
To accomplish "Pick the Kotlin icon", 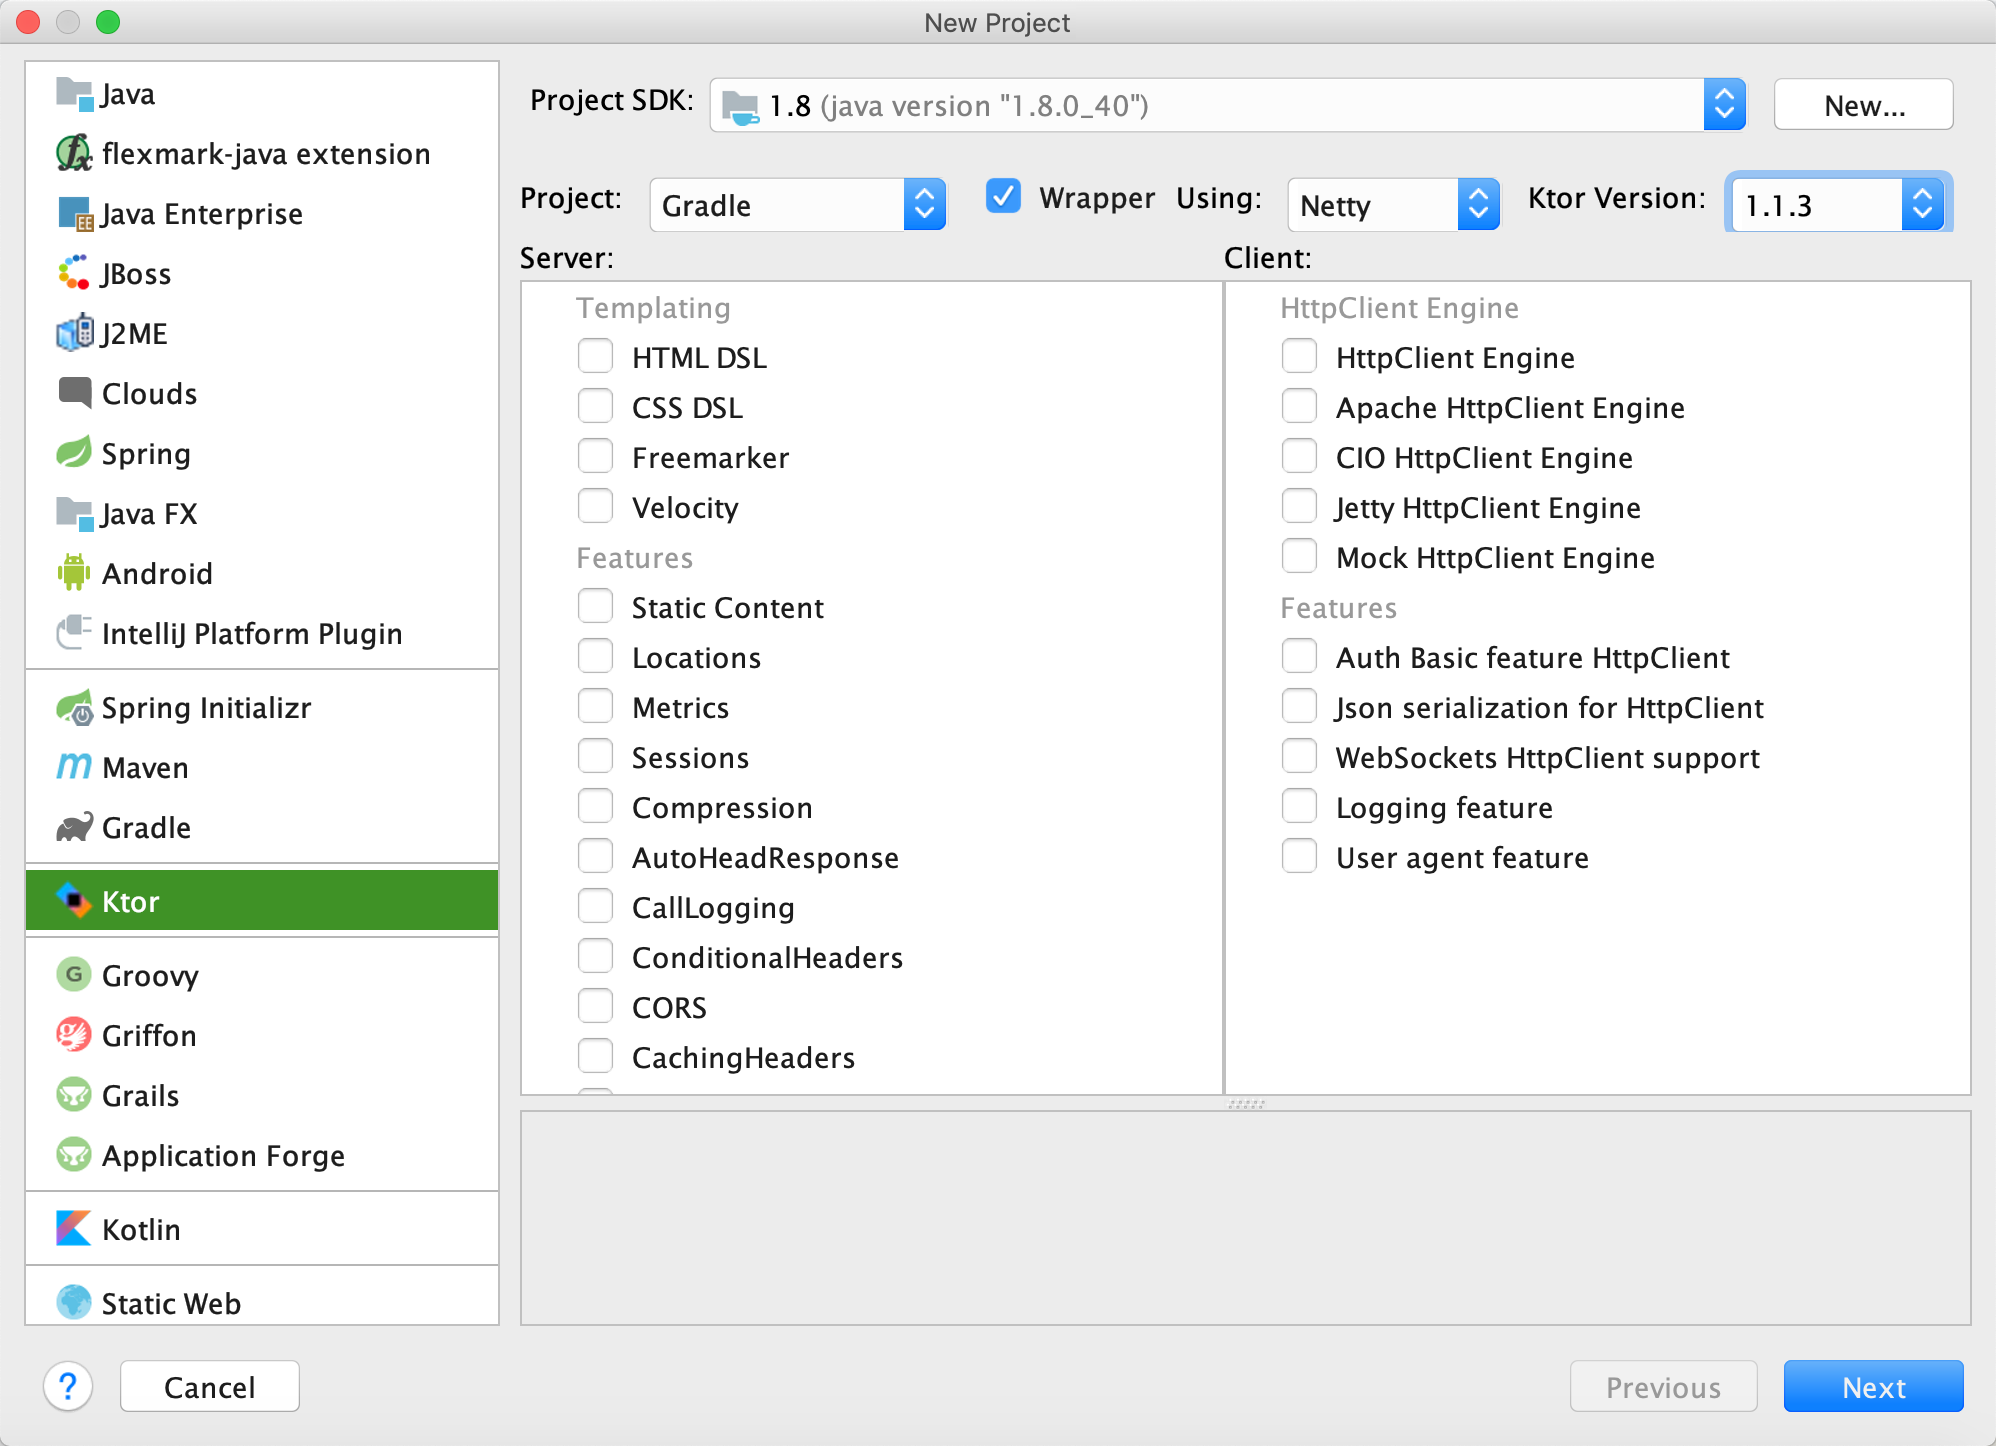I will 74,1229.
